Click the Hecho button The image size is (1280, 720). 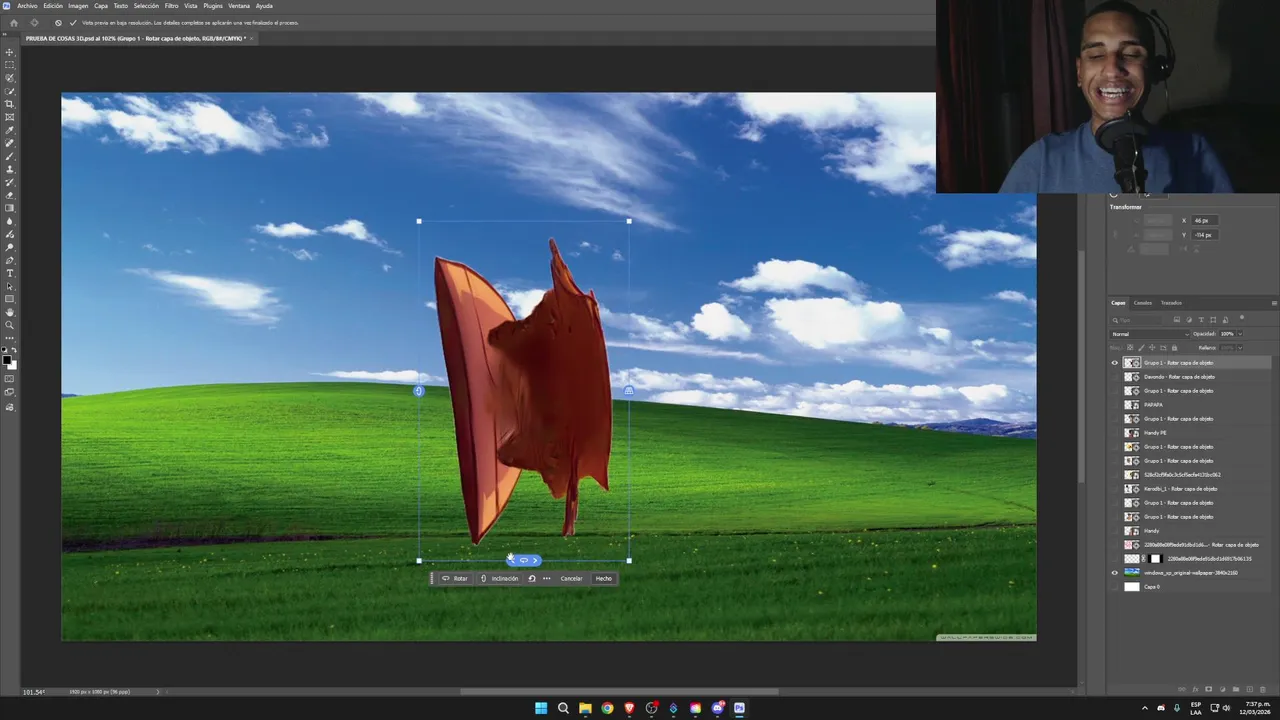[603, 578]
